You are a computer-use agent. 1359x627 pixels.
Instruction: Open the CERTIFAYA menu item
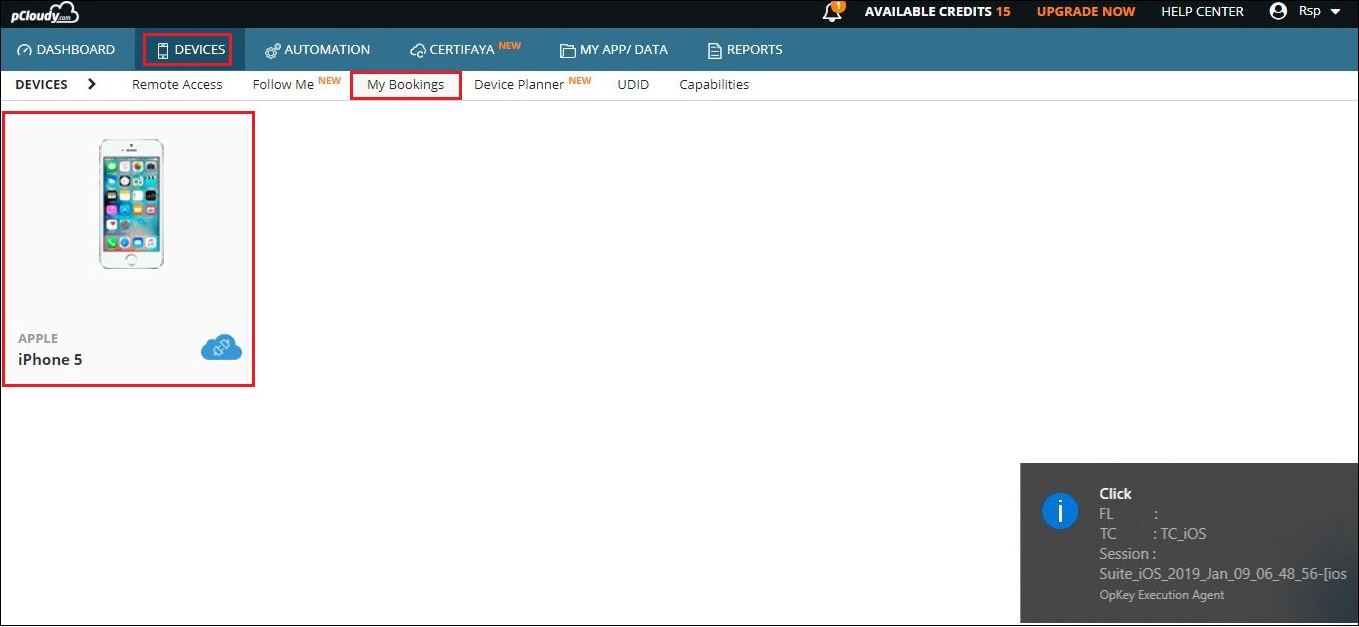465,48
